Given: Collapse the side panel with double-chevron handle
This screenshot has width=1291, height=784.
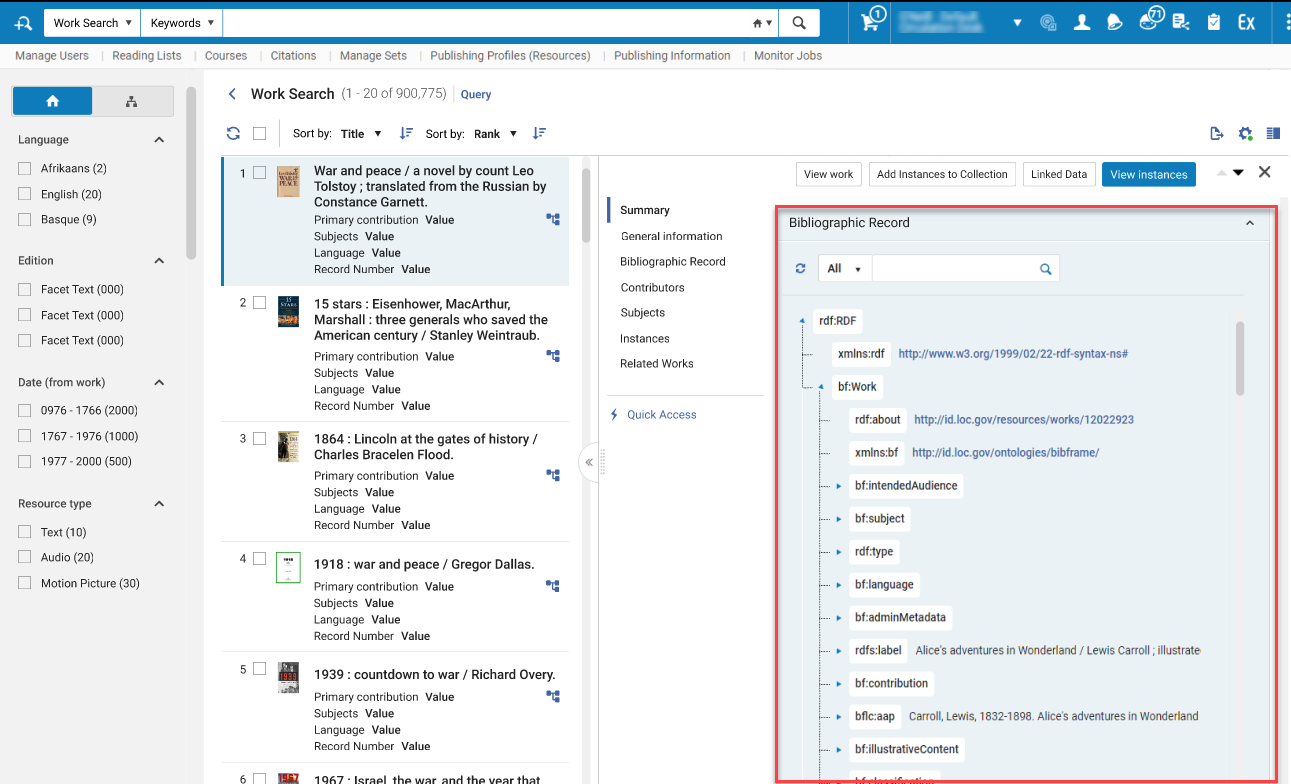Looking at the screenshot, I should (x=589, y=462).
